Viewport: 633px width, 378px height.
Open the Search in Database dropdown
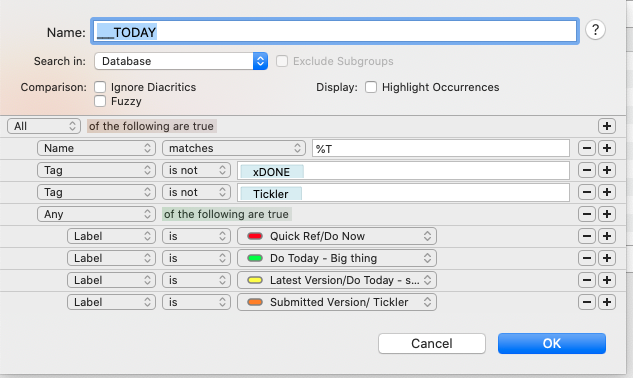click(181, 61)
